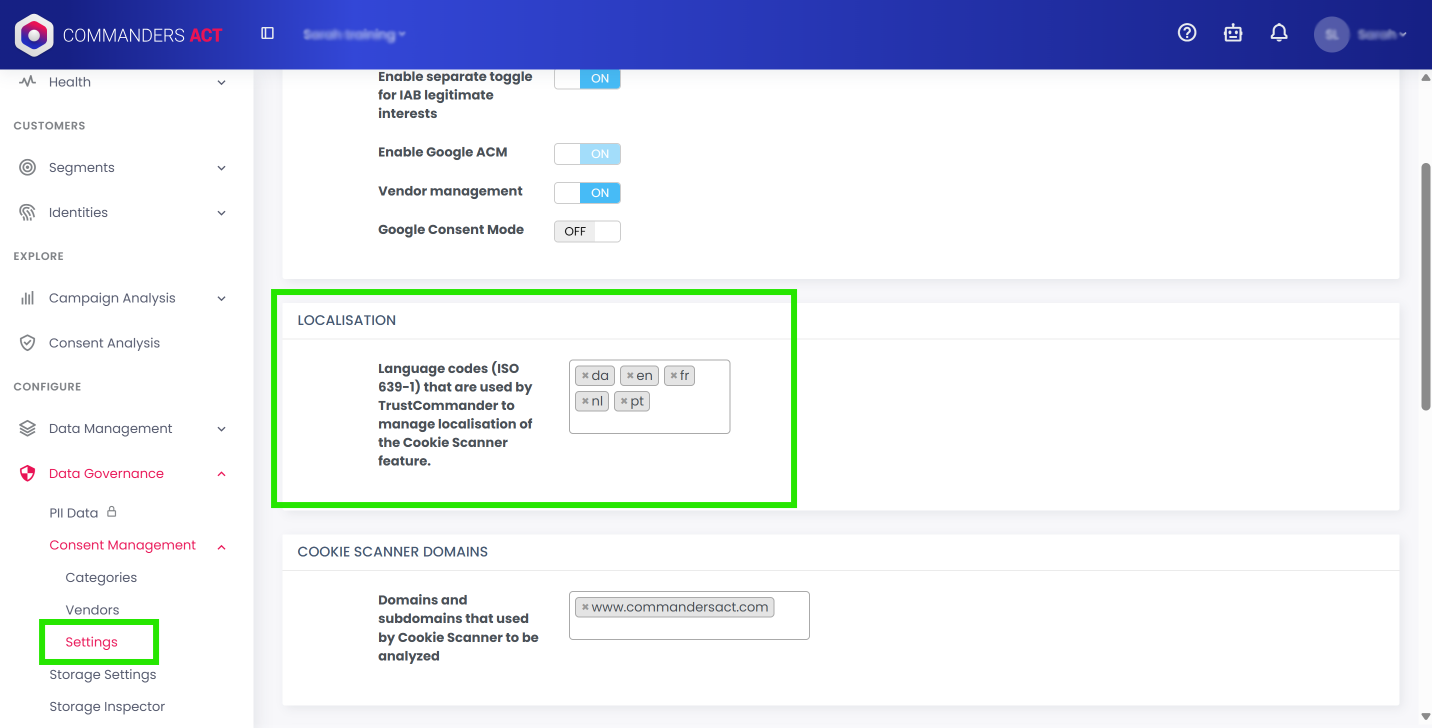Image resolution: width=1432 pixels, height=728 pixels.
Task: Toggle the sidebar collapse icon
Action: (x=267, y=33)
